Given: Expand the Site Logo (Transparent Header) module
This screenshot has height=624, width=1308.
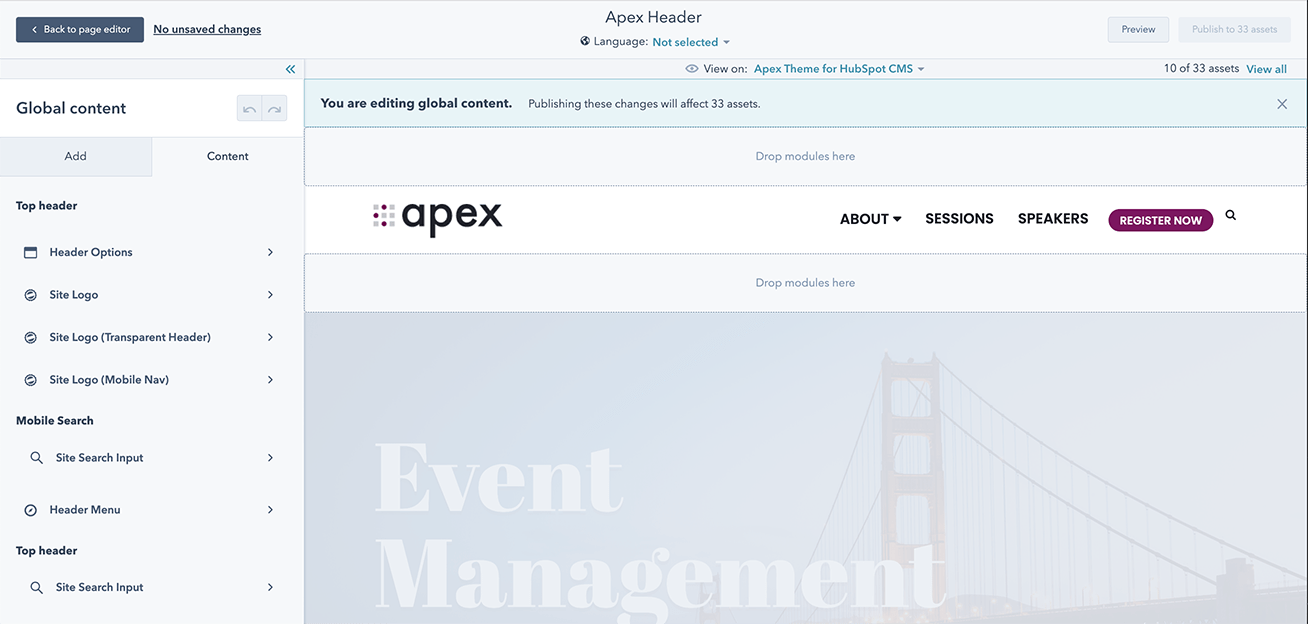Looking at the screenshot, I should coord(270,338).
